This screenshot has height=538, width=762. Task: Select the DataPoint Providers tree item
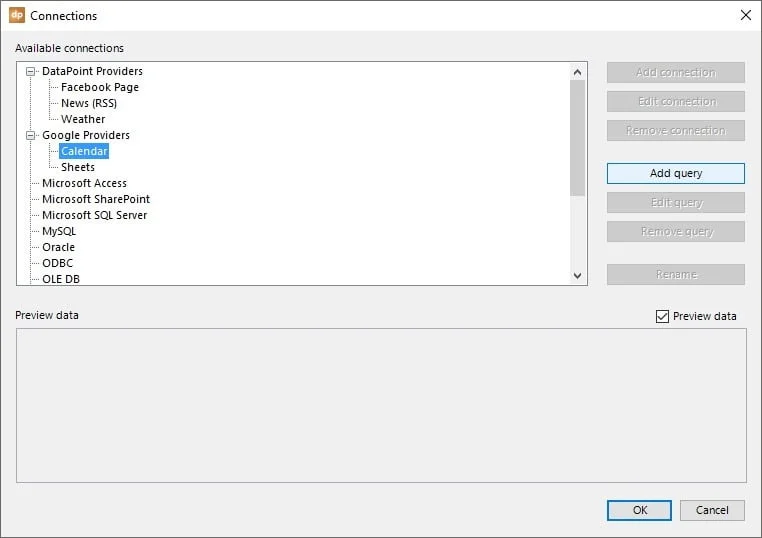[92, 71]
